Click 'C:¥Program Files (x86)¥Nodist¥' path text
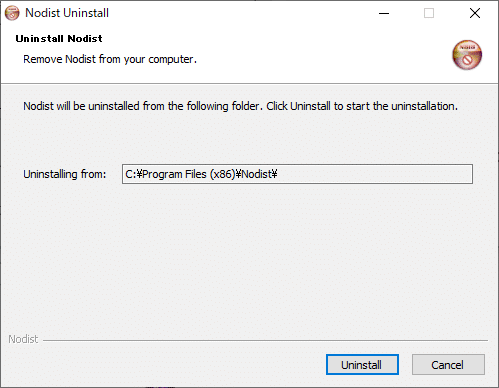The height and width of the screenshot is (388, 499). point(201,174)
